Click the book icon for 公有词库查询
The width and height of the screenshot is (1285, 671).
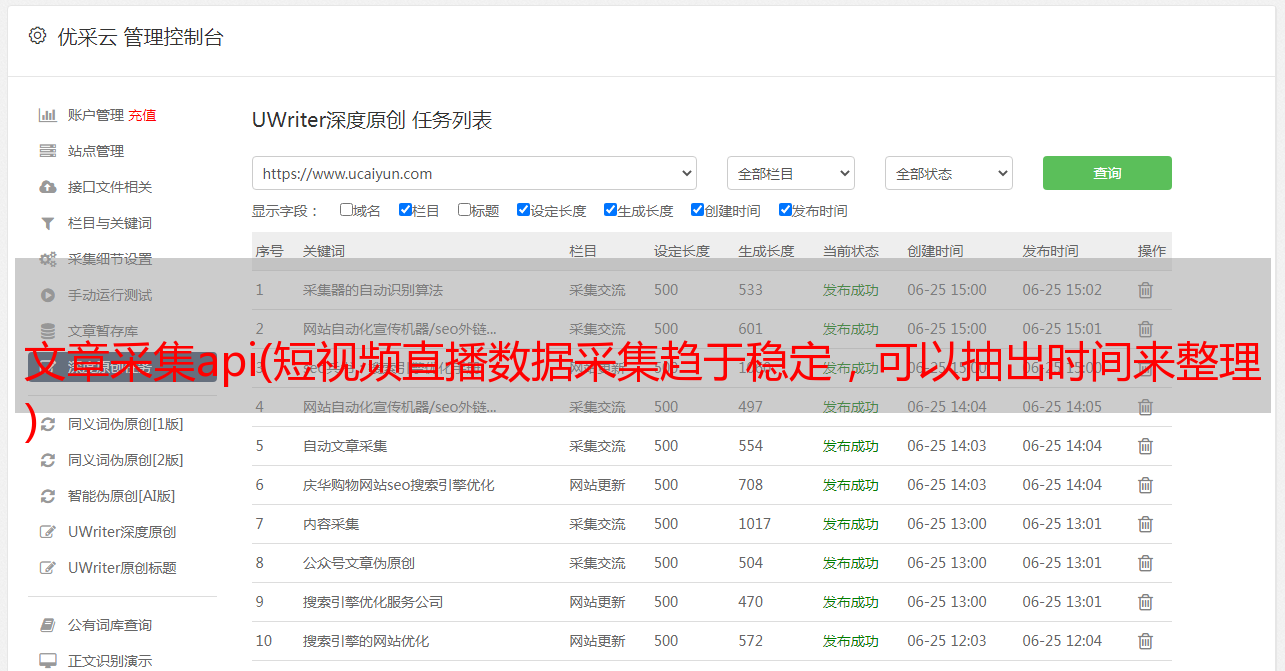[x=47, y=625]
